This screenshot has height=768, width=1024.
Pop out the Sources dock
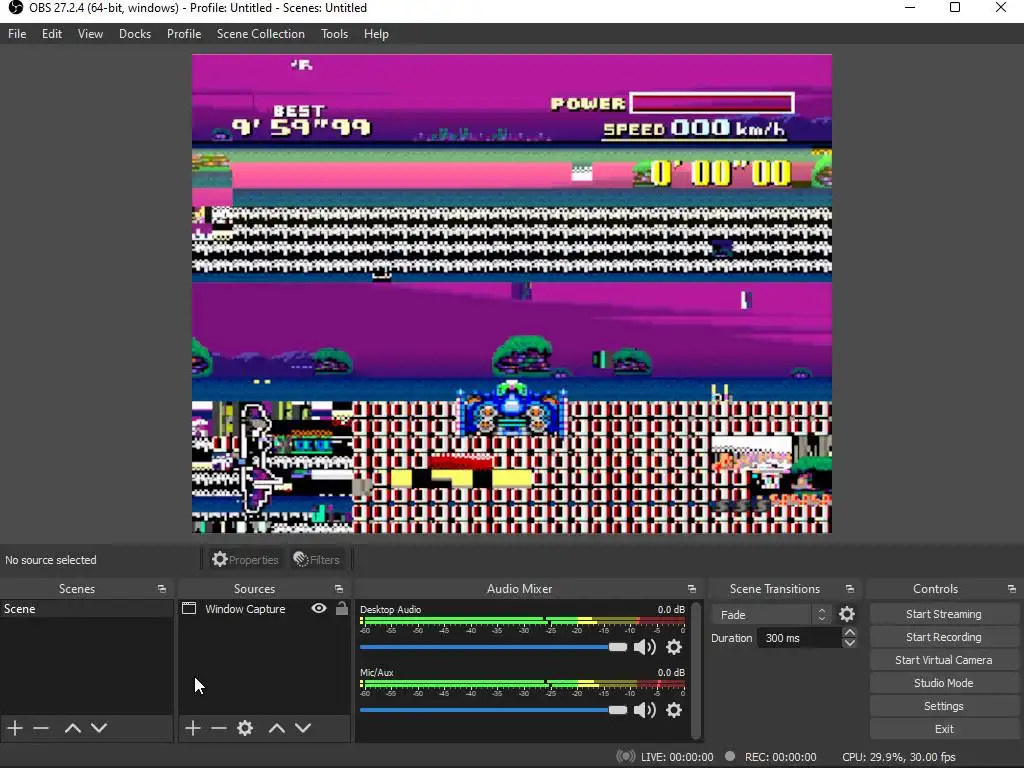pos(338,589)
